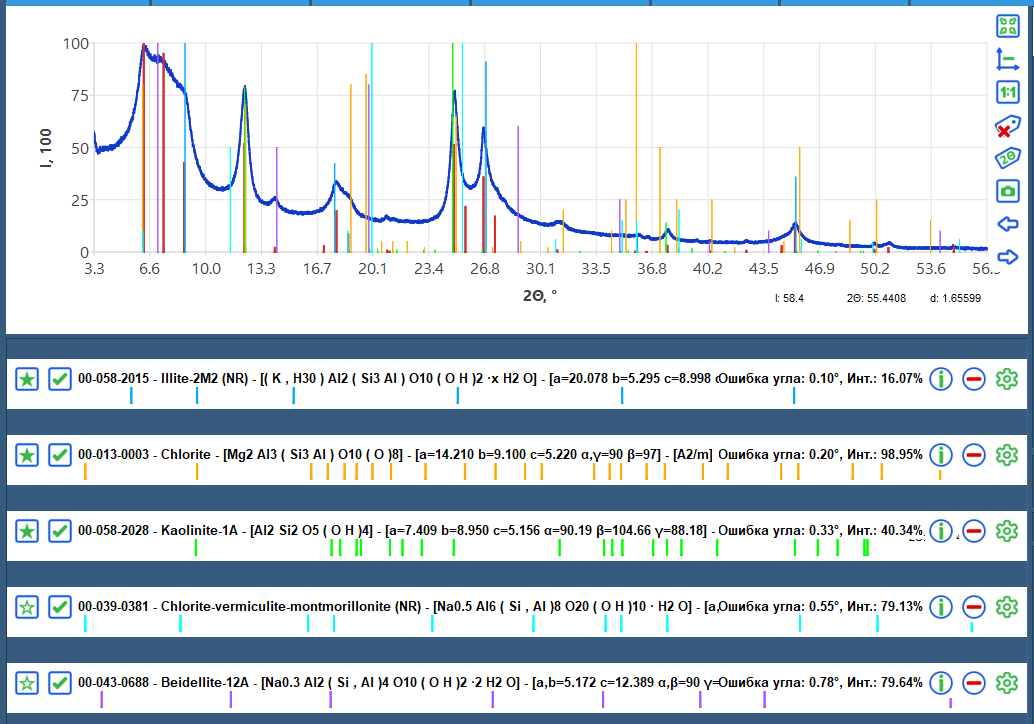Star the Chlorite-vermiculite-montmorillonite phase

[x=28, y=606]
